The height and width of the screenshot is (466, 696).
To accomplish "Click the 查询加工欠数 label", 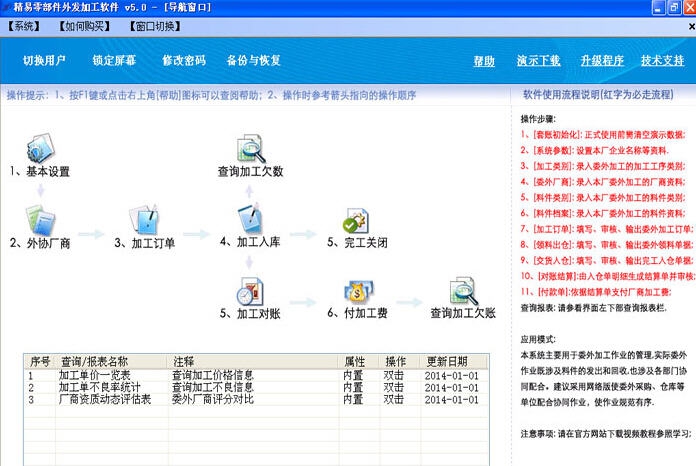I will (250, 171).
